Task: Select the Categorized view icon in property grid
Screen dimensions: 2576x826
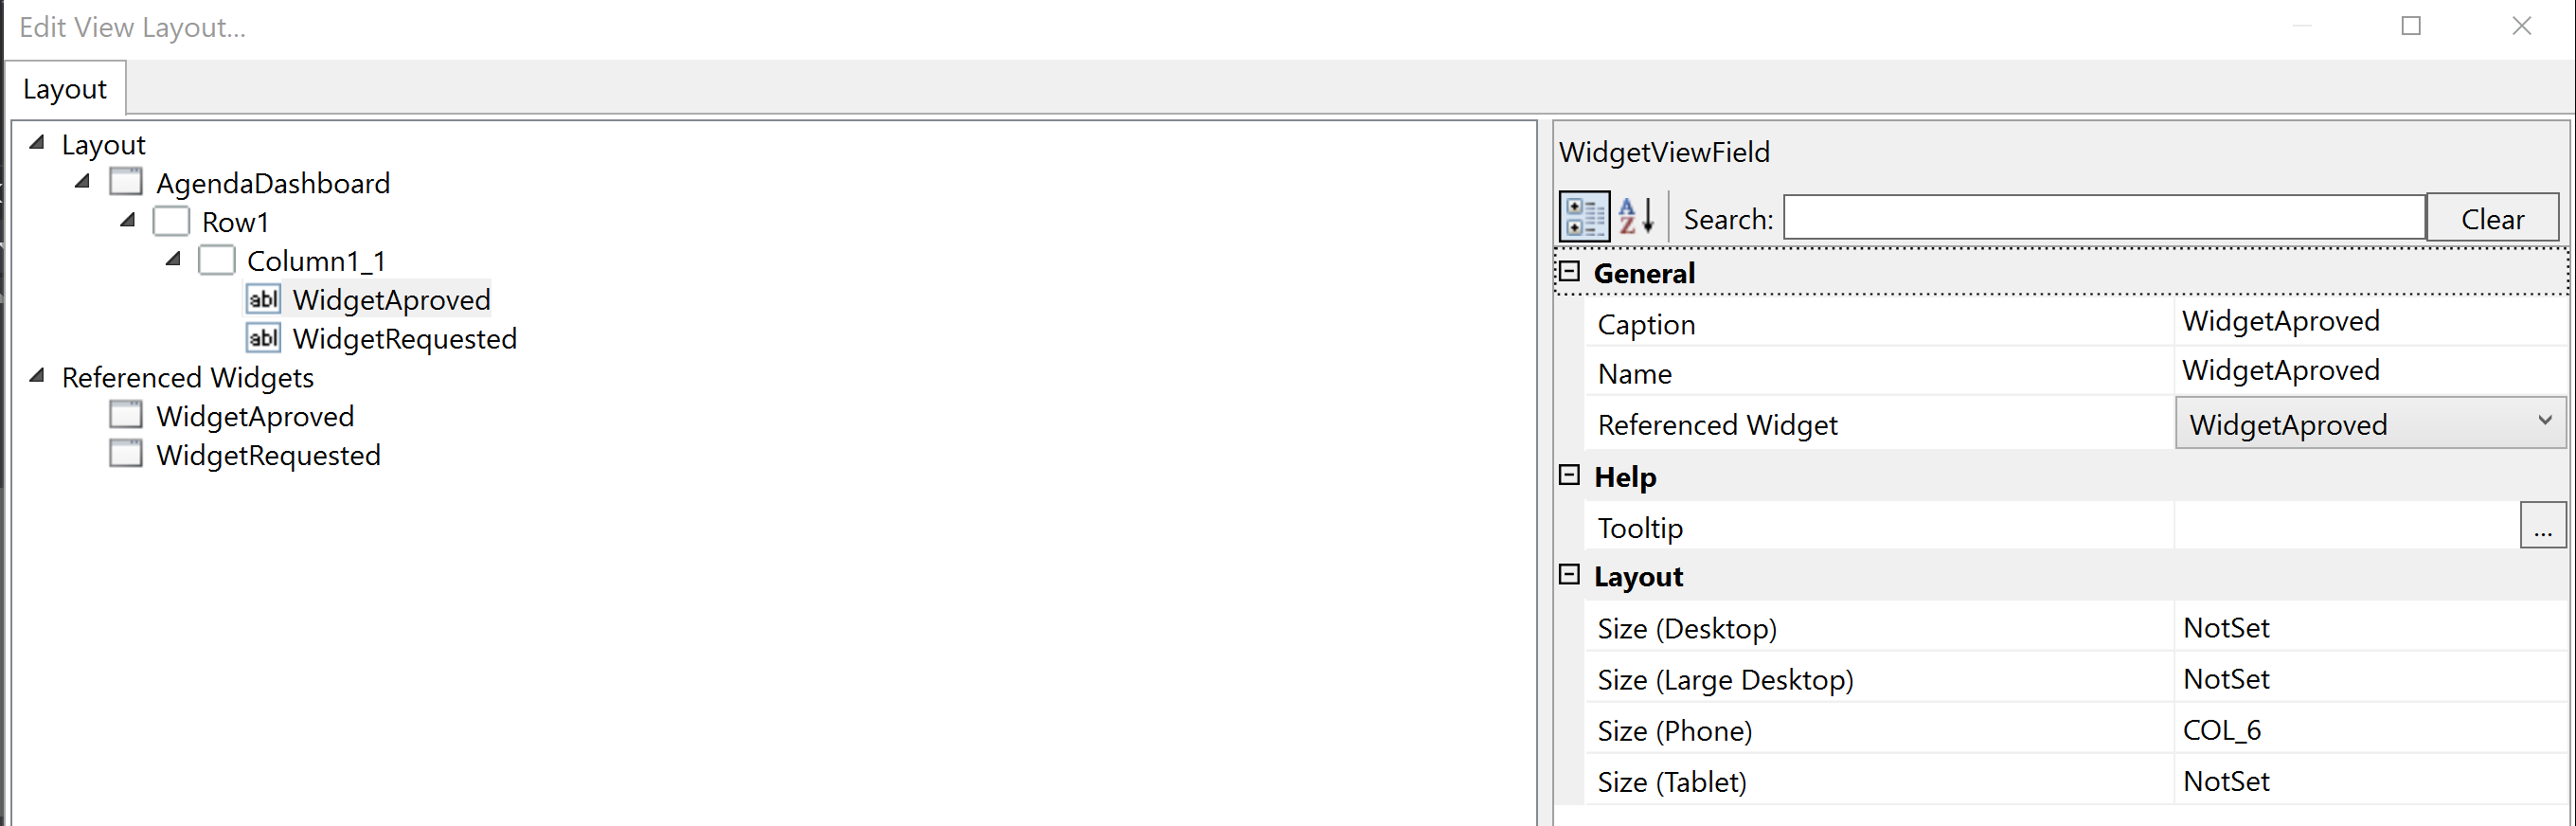Action: pyautogui.click(x=1584, y=217)
